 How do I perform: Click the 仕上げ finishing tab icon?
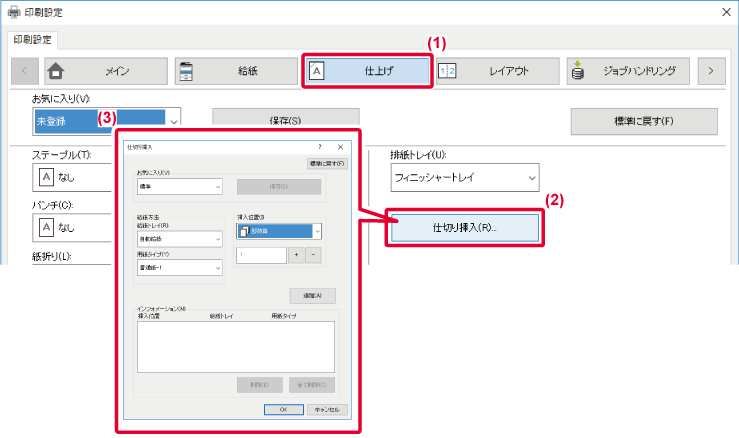pyautogui.click(x=317, y=71)
